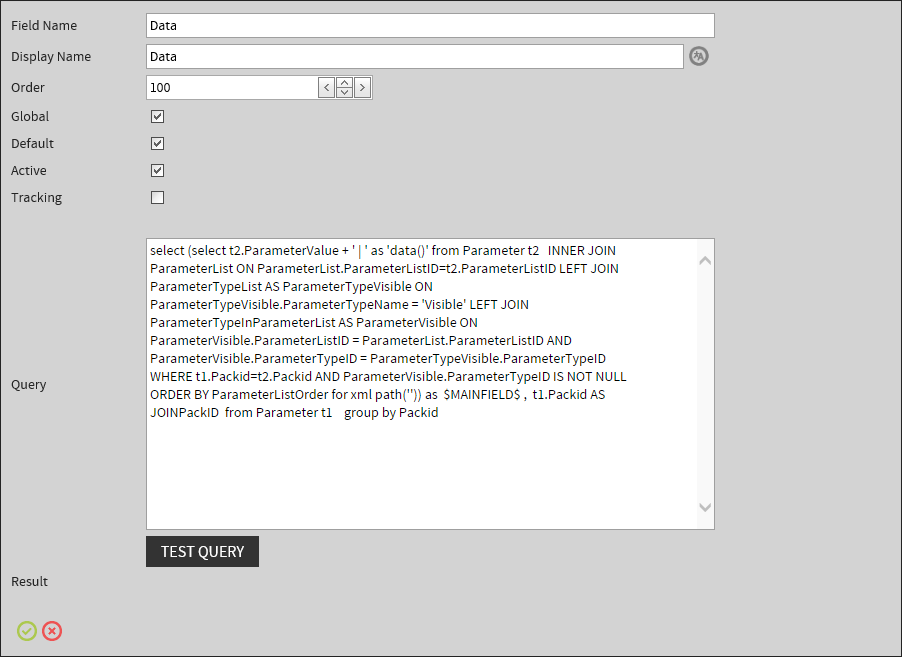Confirm changes via the green check icon
Viewport: 902px width, 657px height.
click(26, 631)
